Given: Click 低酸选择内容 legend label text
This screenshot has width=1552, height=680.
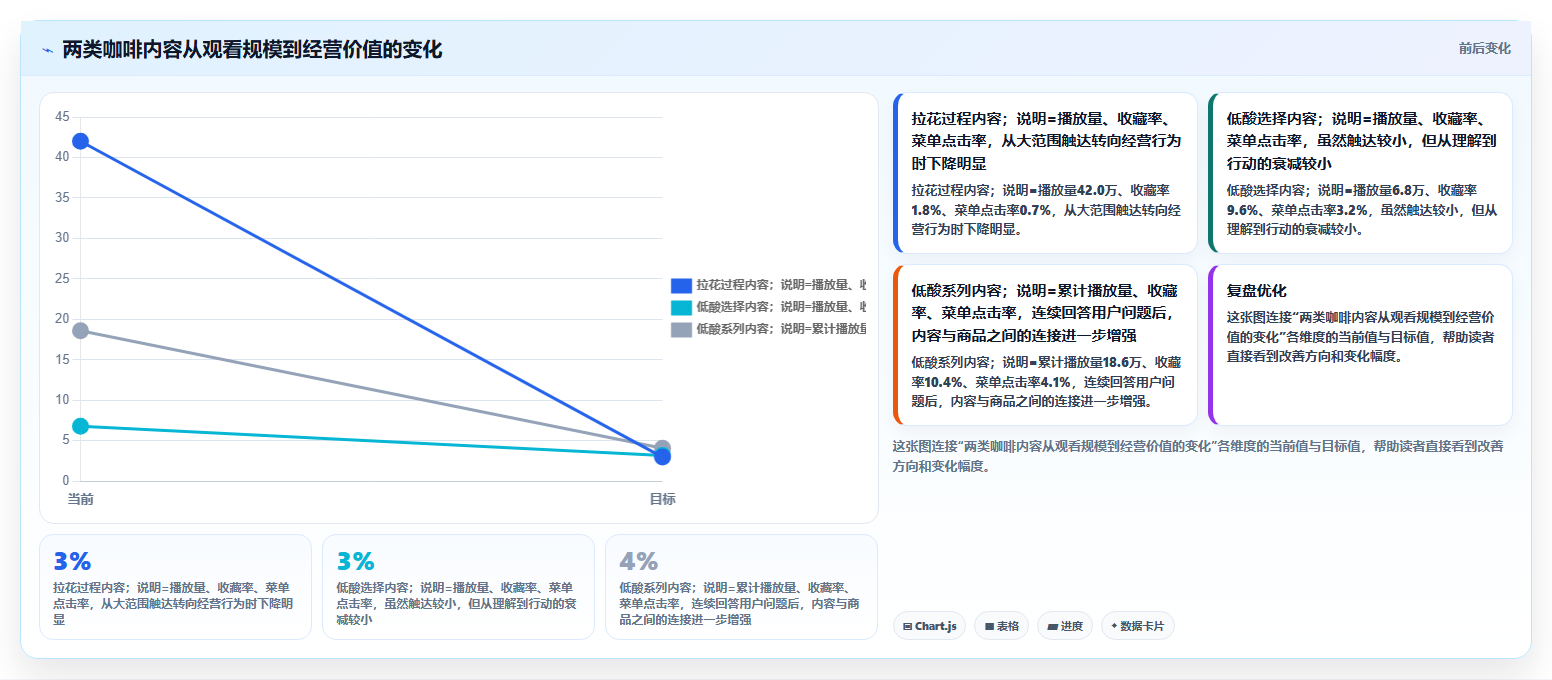Looking at the screenshot, I should [781, 307].
